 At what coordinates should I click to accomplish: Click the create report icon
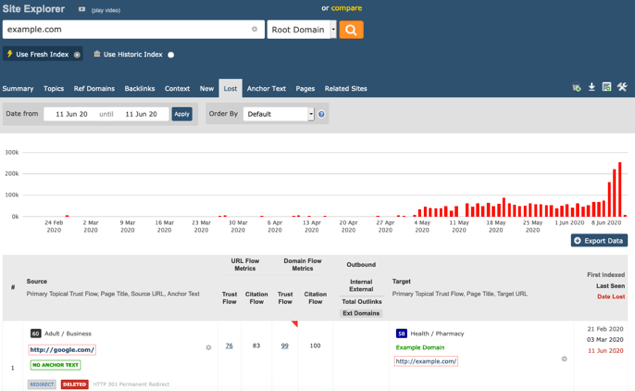tap(606, 87)
